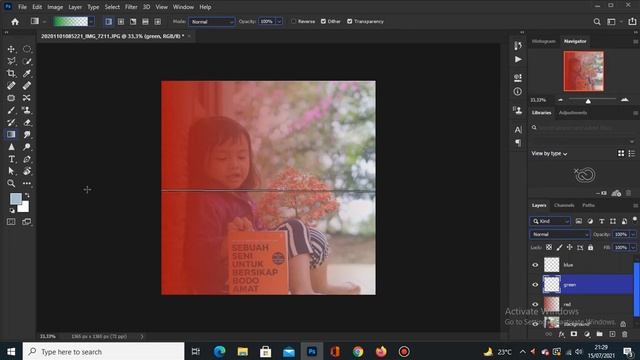Select the Eraser tool
This screenshot has width=640, height=360.
(27, 122)
